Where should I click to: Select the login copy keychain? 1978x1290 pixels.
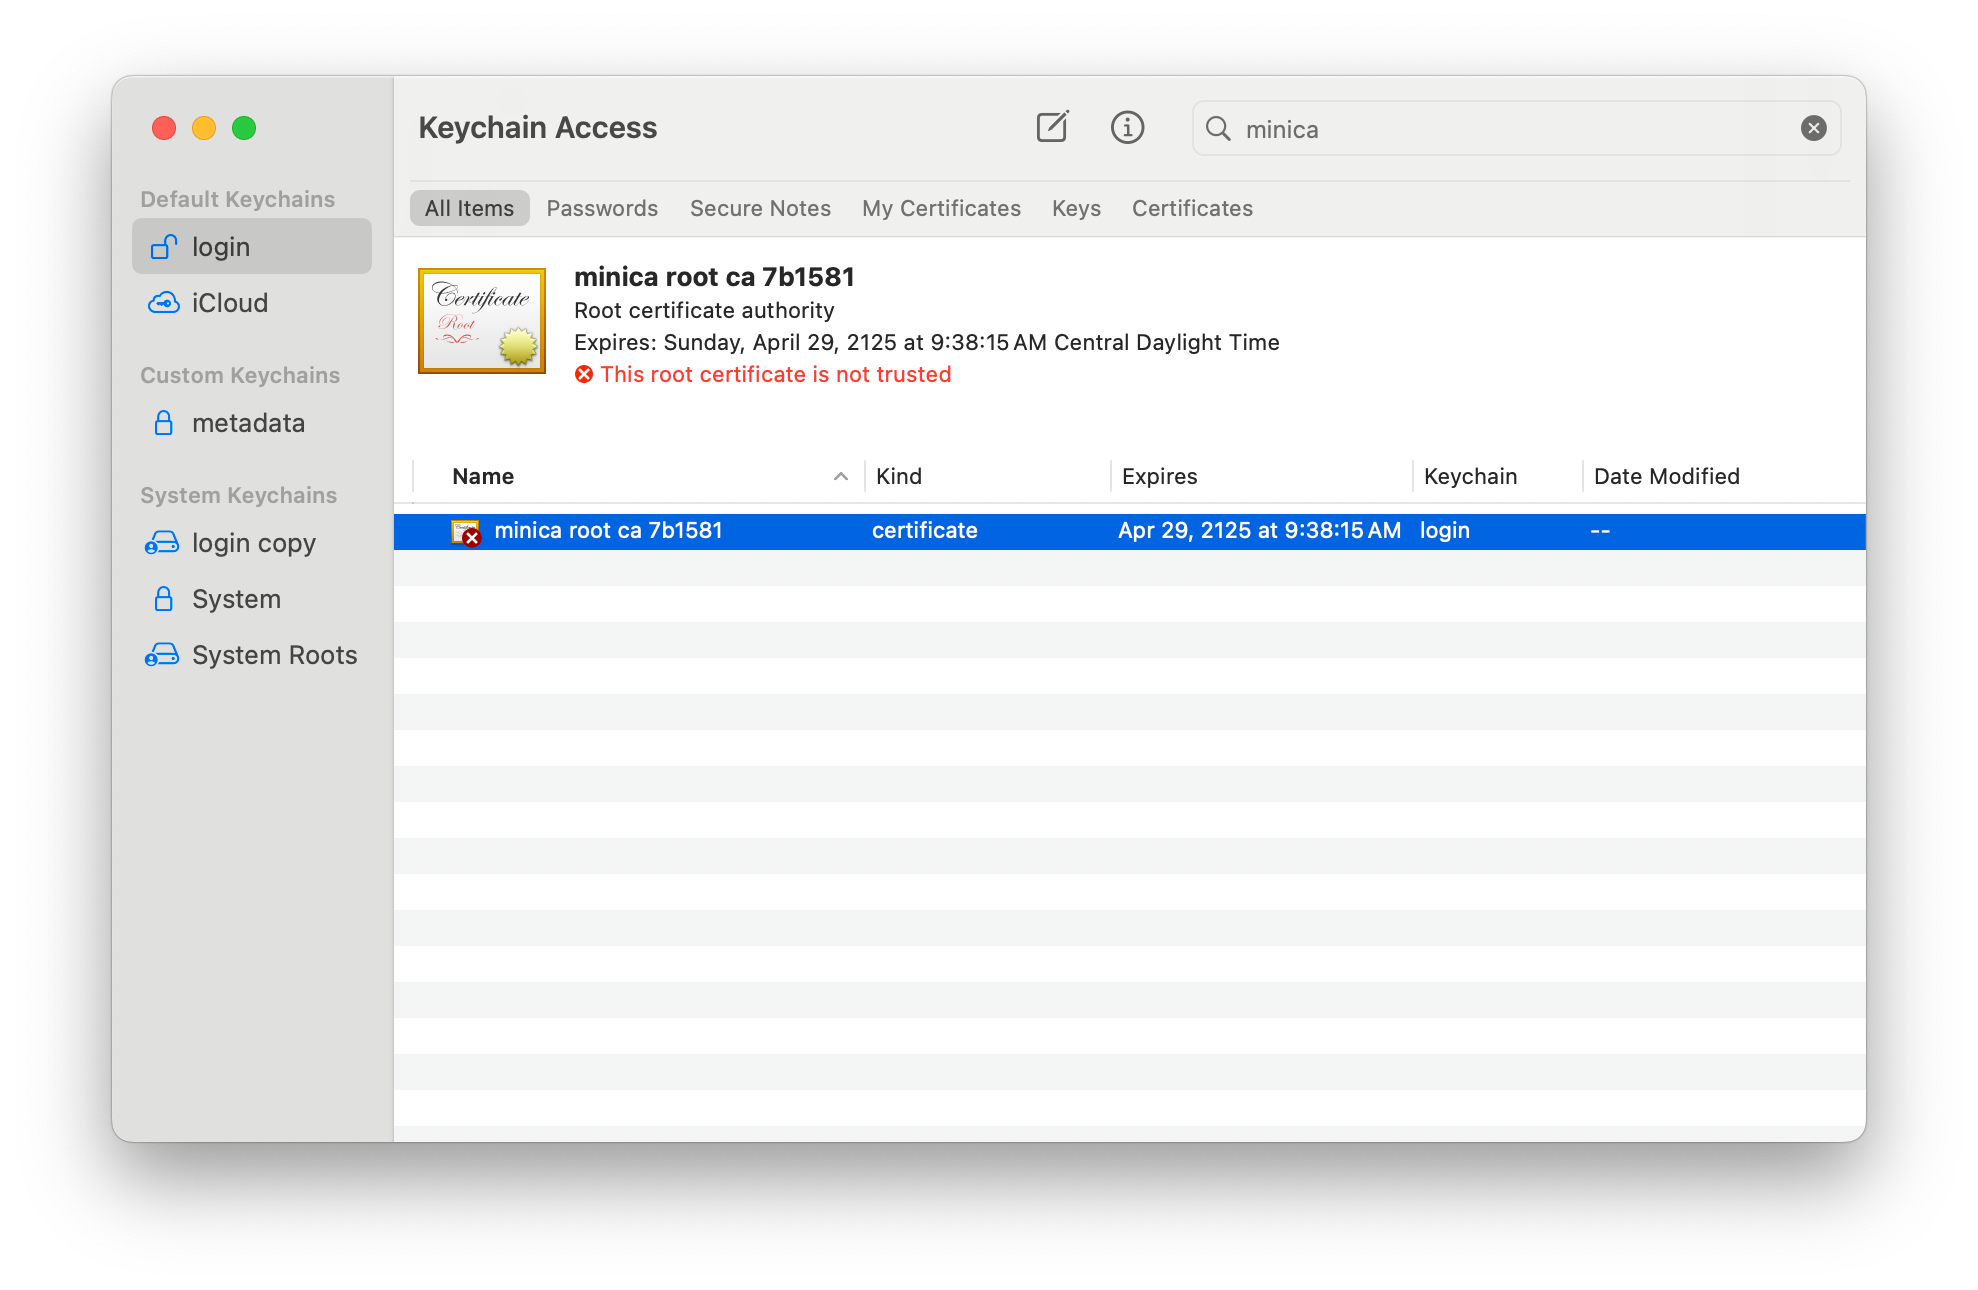[253, 543]
